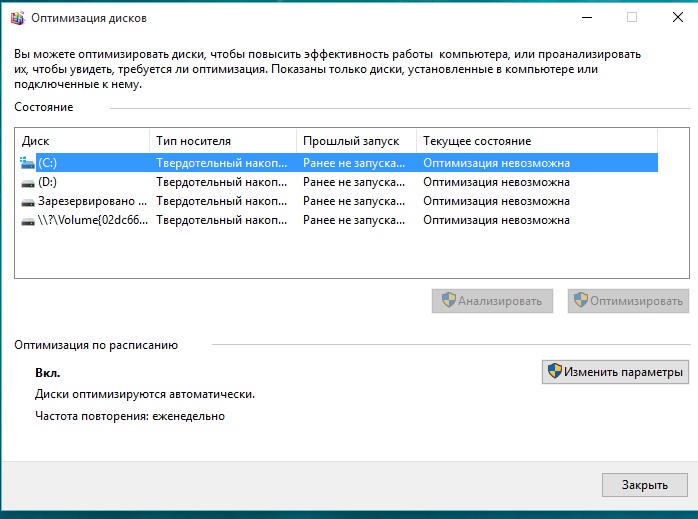
Task: Sort list by Диск column header
Action: pyautogui.click(x=82, y=141)
